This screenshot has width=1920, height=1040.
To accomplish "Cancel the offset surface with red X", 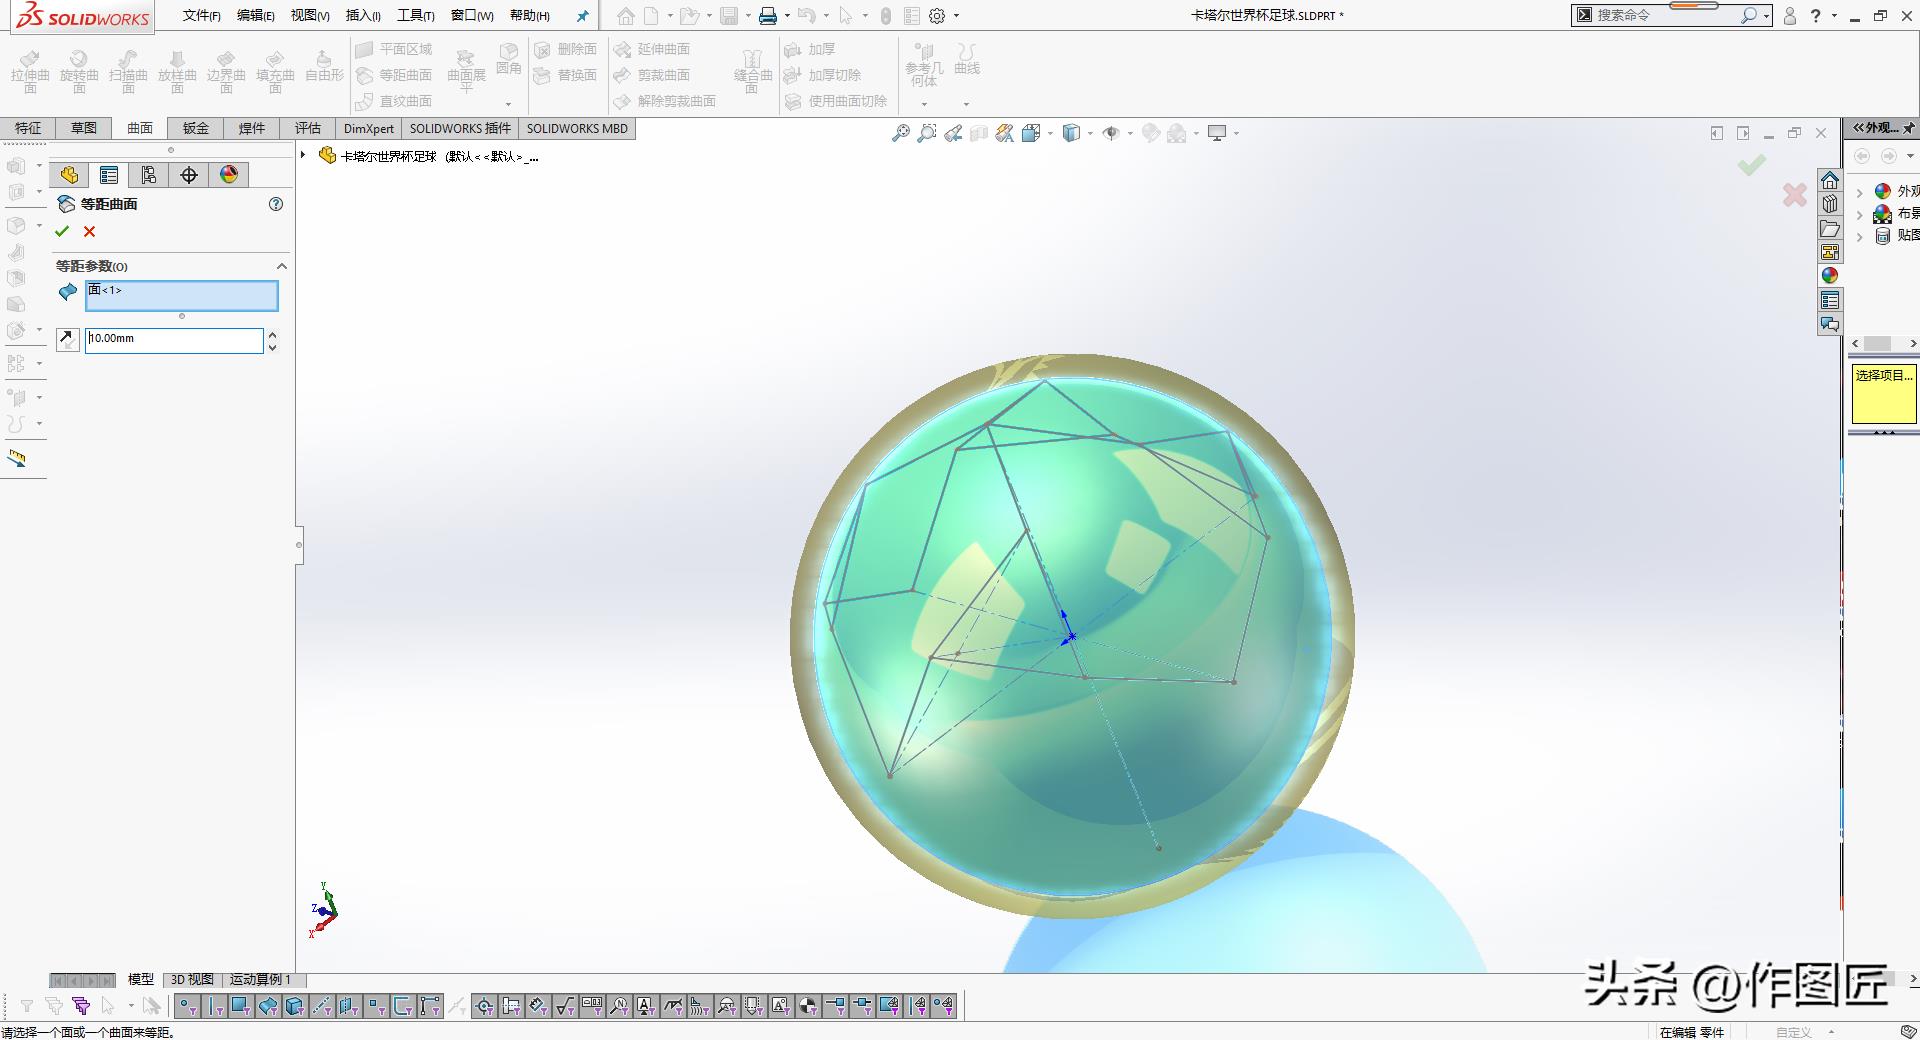I will click(90, 231).
